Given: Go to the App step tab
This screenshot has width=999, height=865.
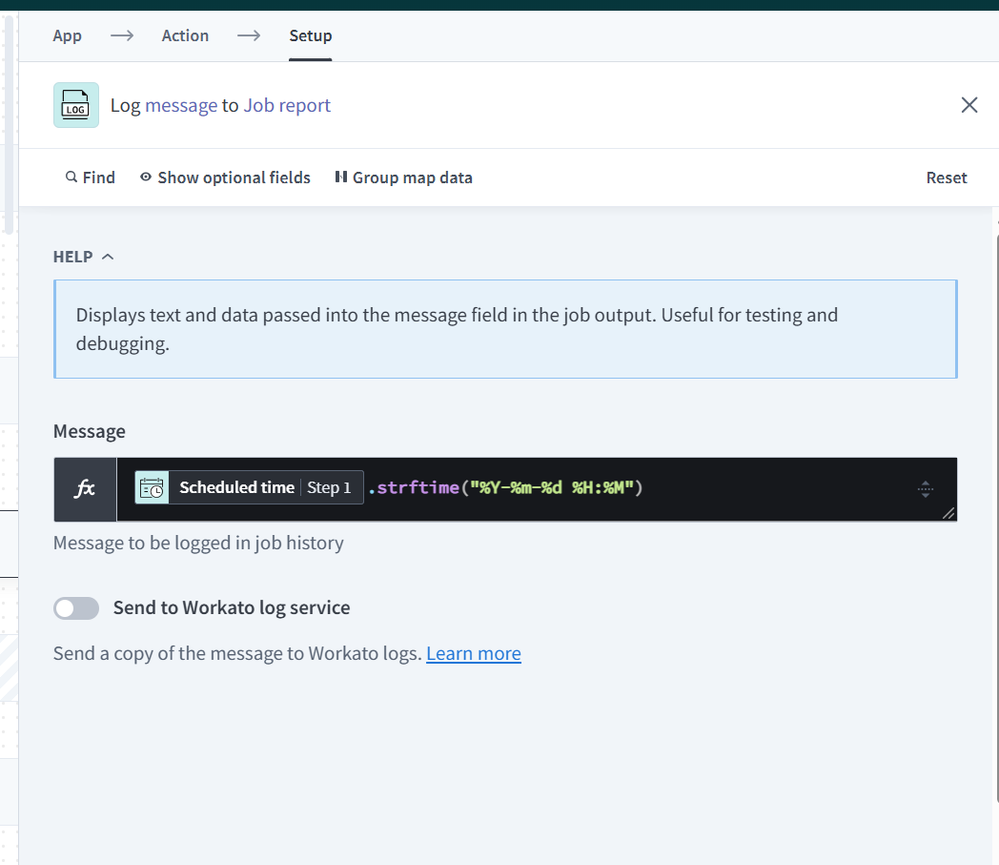Looking at the screenshot, I should 67,36.
